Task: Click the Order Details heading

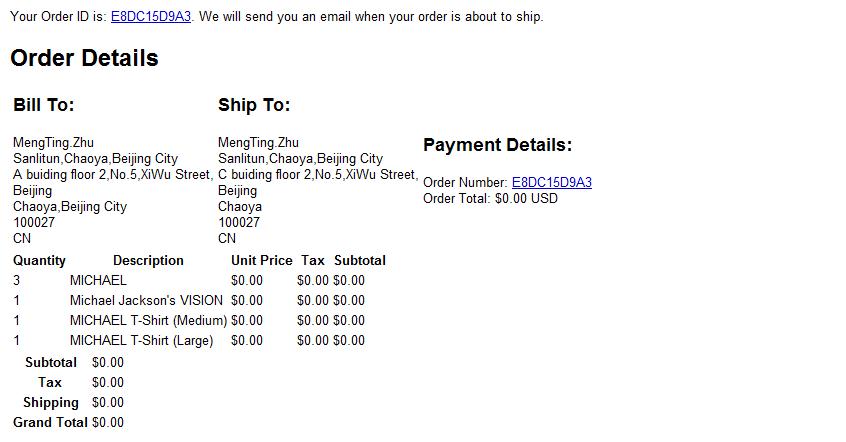Action: (84, 59)
